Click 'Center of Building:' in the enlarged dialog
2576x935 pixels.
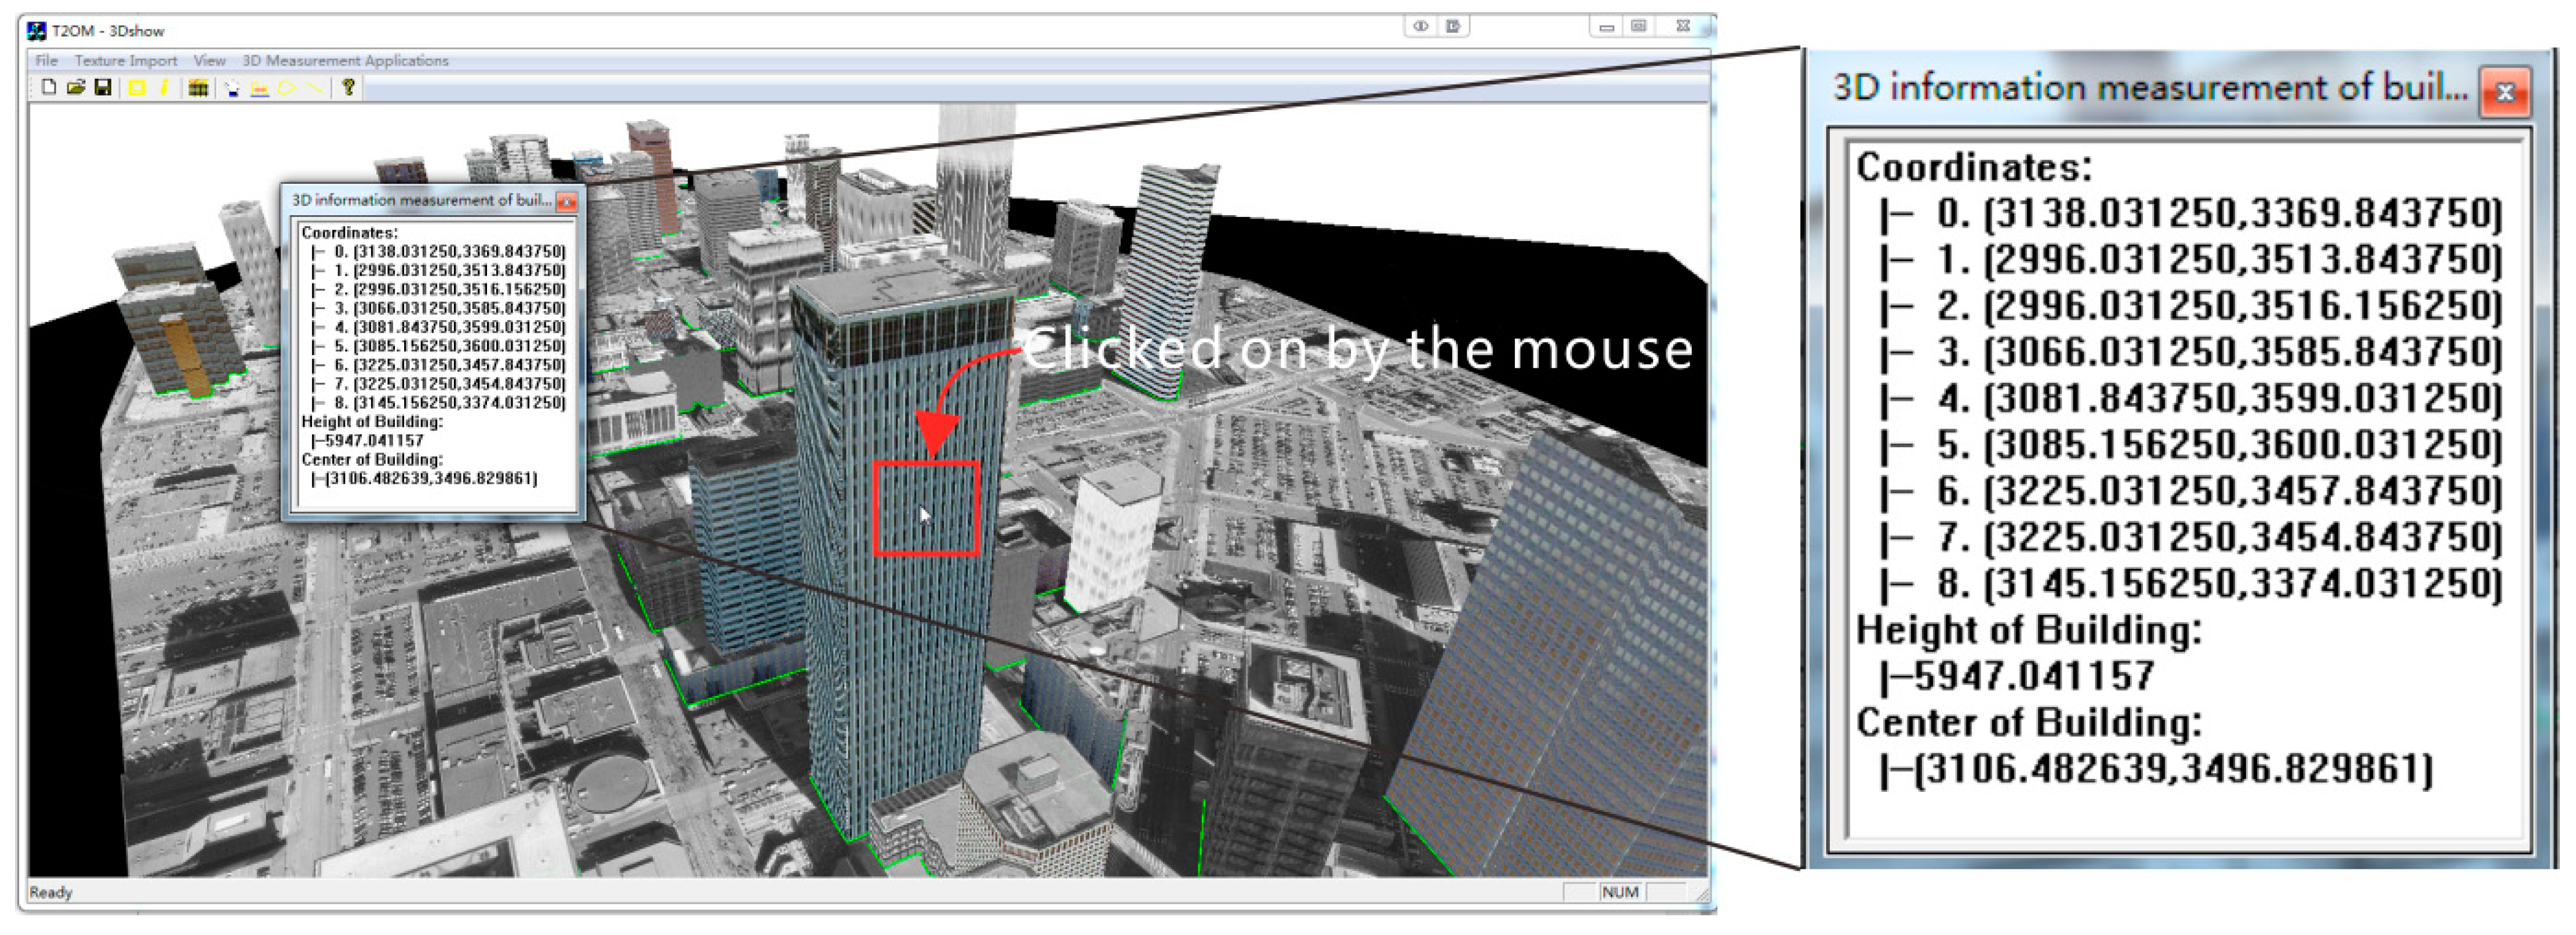pyautogui.click(x=2029, y=723)
